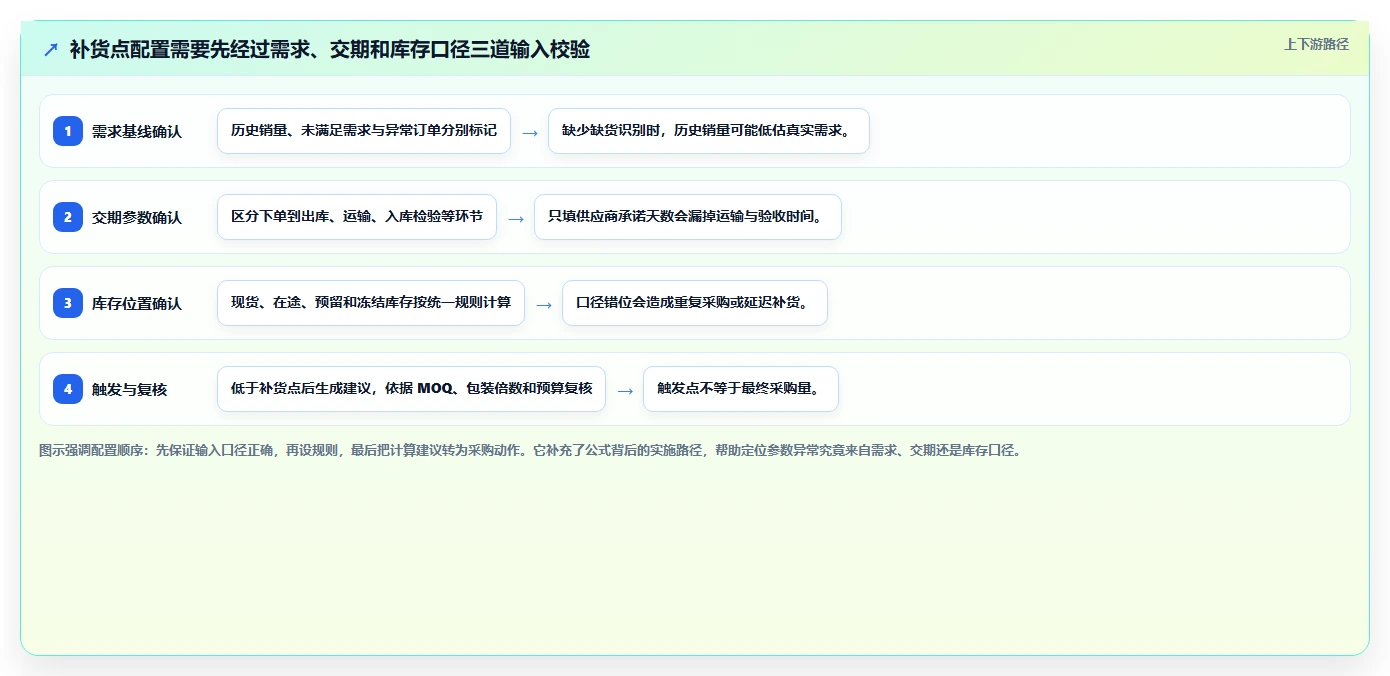Click the arrow in the 需求基线确认 row
Screen dimensions: 1390x676
point(530,132)
